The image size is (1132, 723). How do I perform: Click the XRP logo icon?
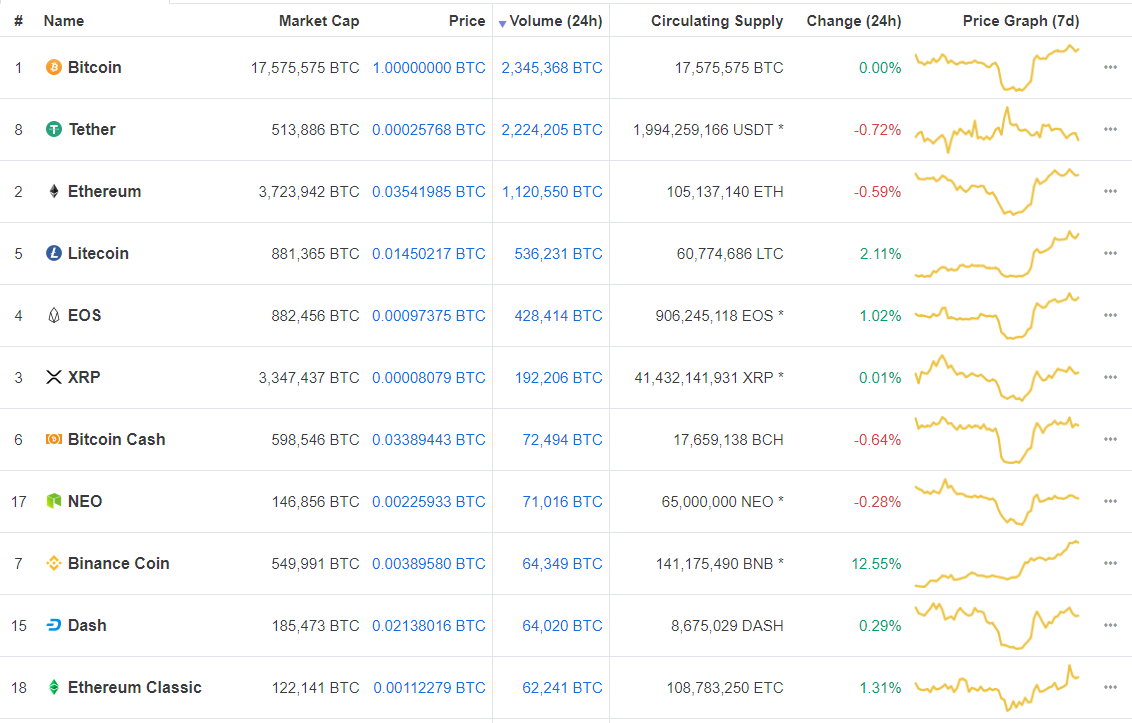54,378
